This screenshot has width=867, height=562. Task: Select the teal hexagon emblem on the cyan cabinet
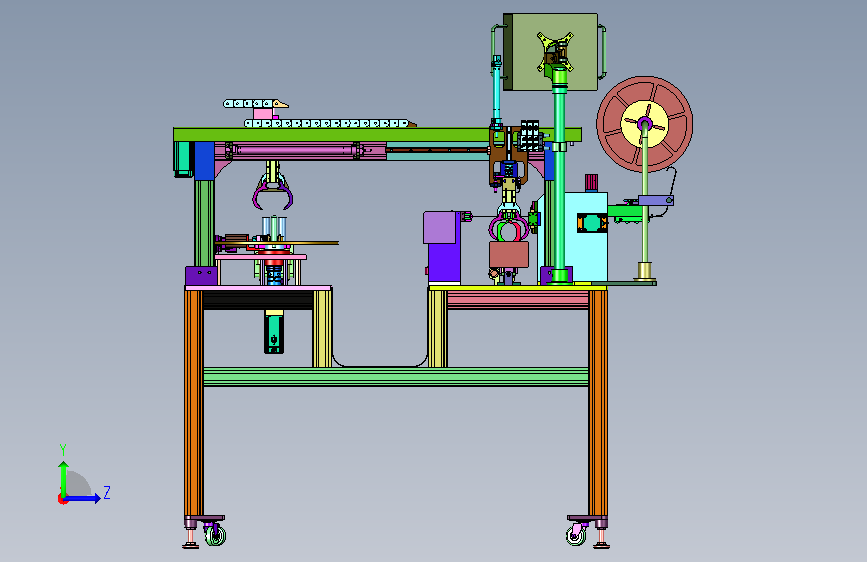click(x=592, y=223)
